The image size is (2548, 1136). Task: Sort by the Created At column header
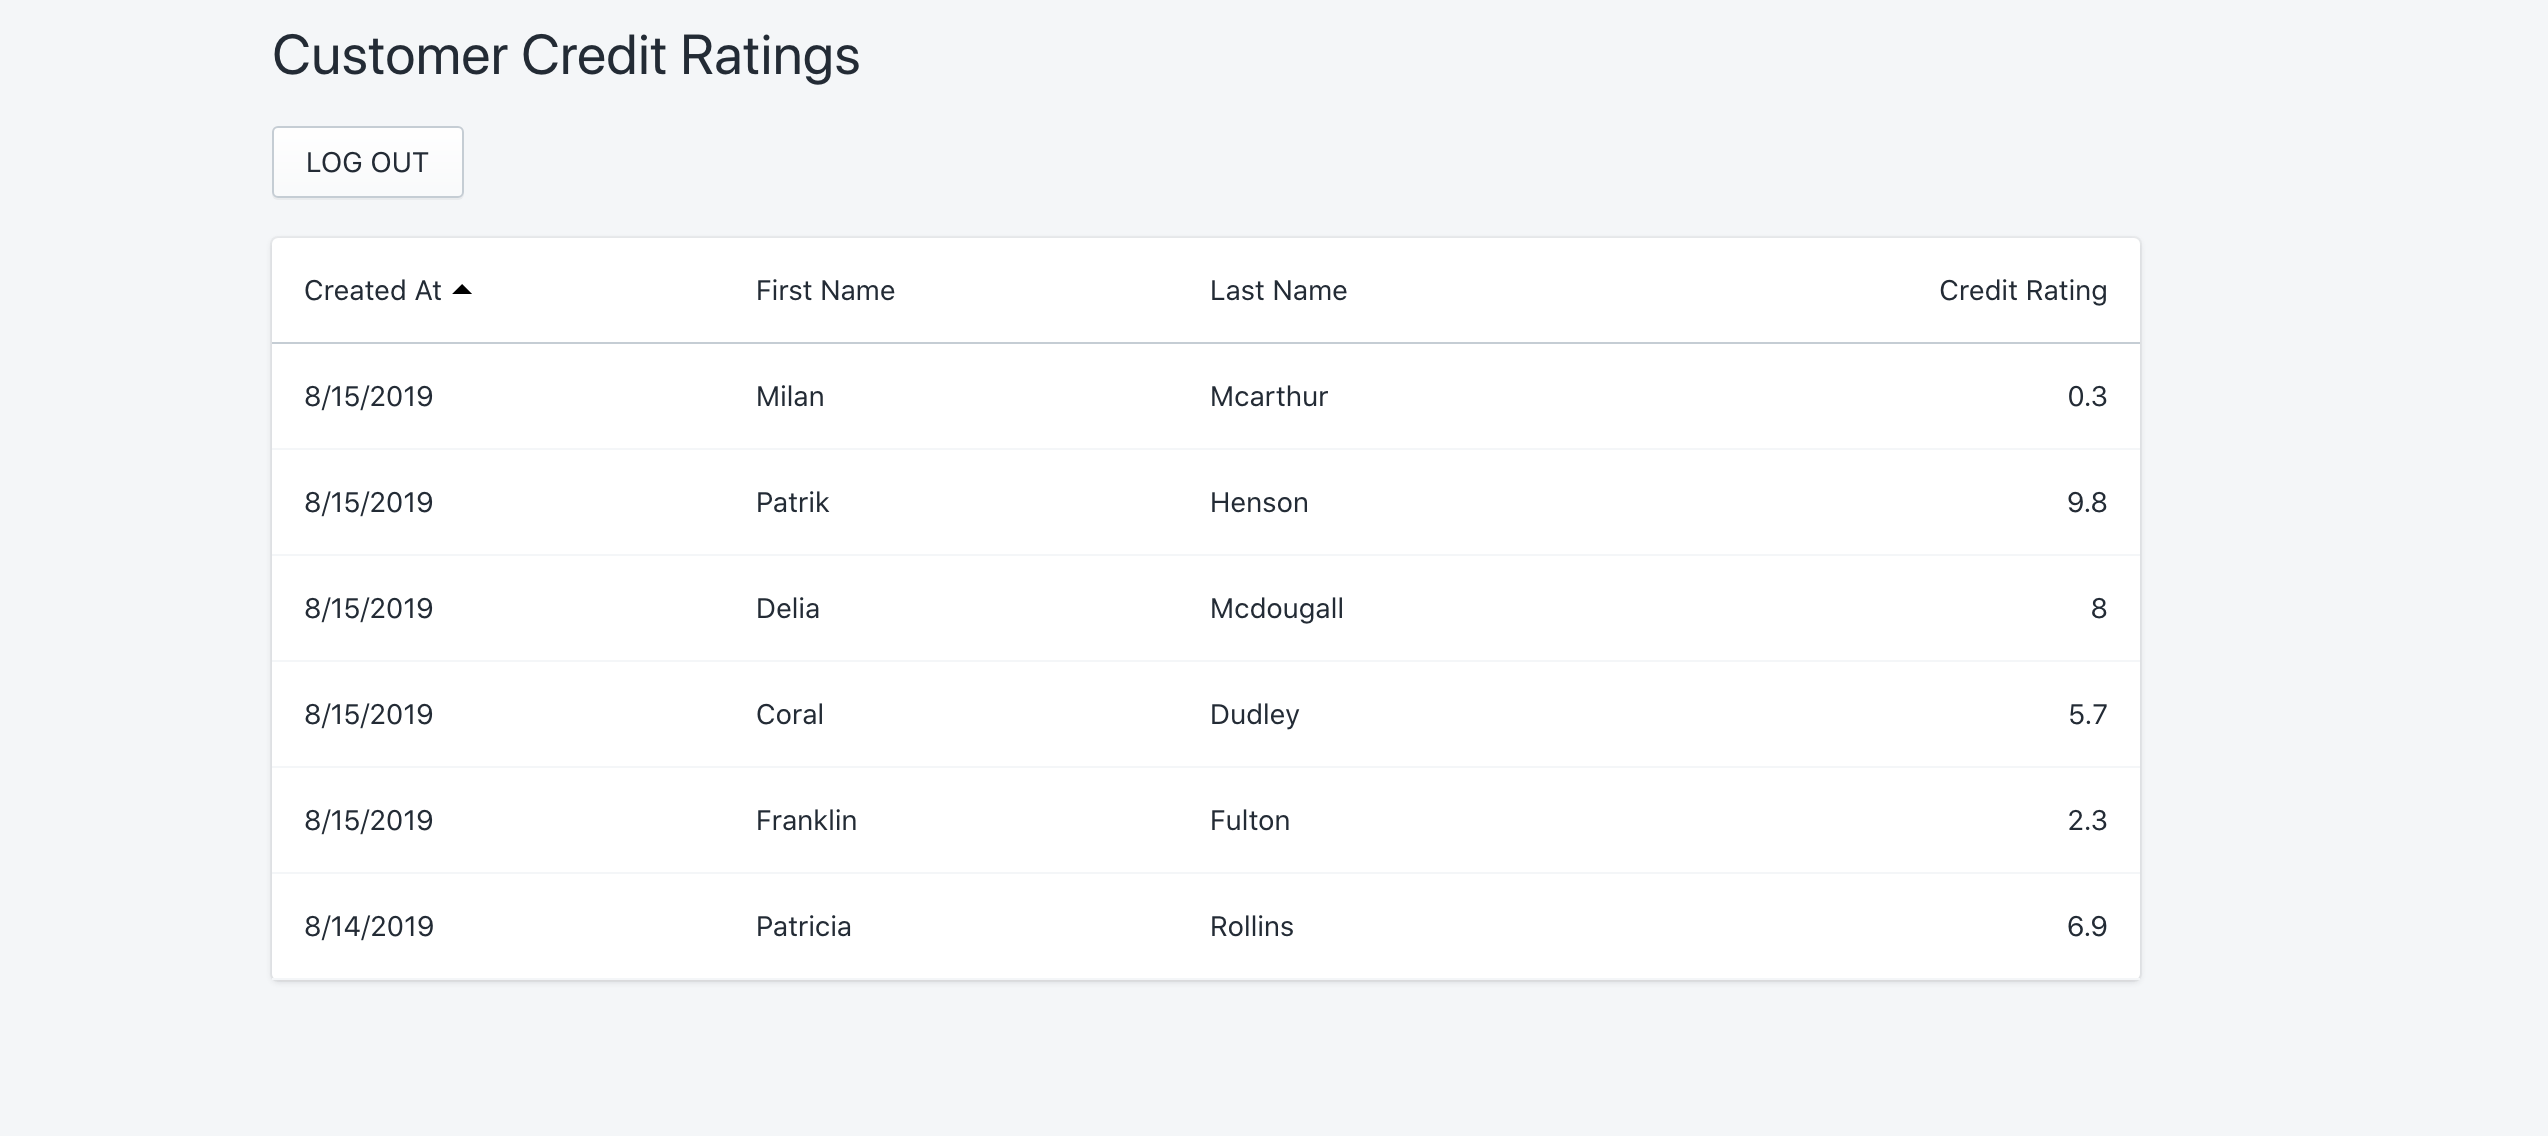pos(373,291)
